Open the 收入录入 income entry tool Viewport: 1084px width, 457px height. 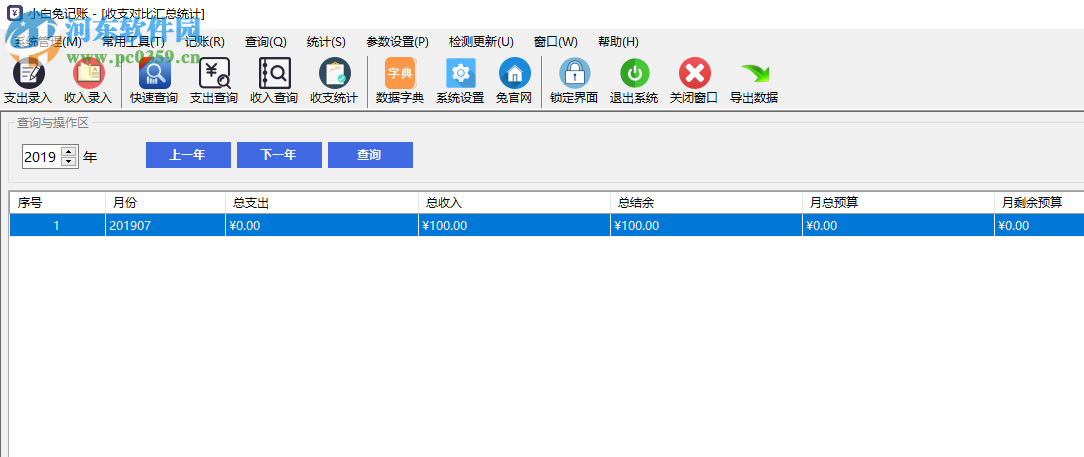tap(88, 81)
